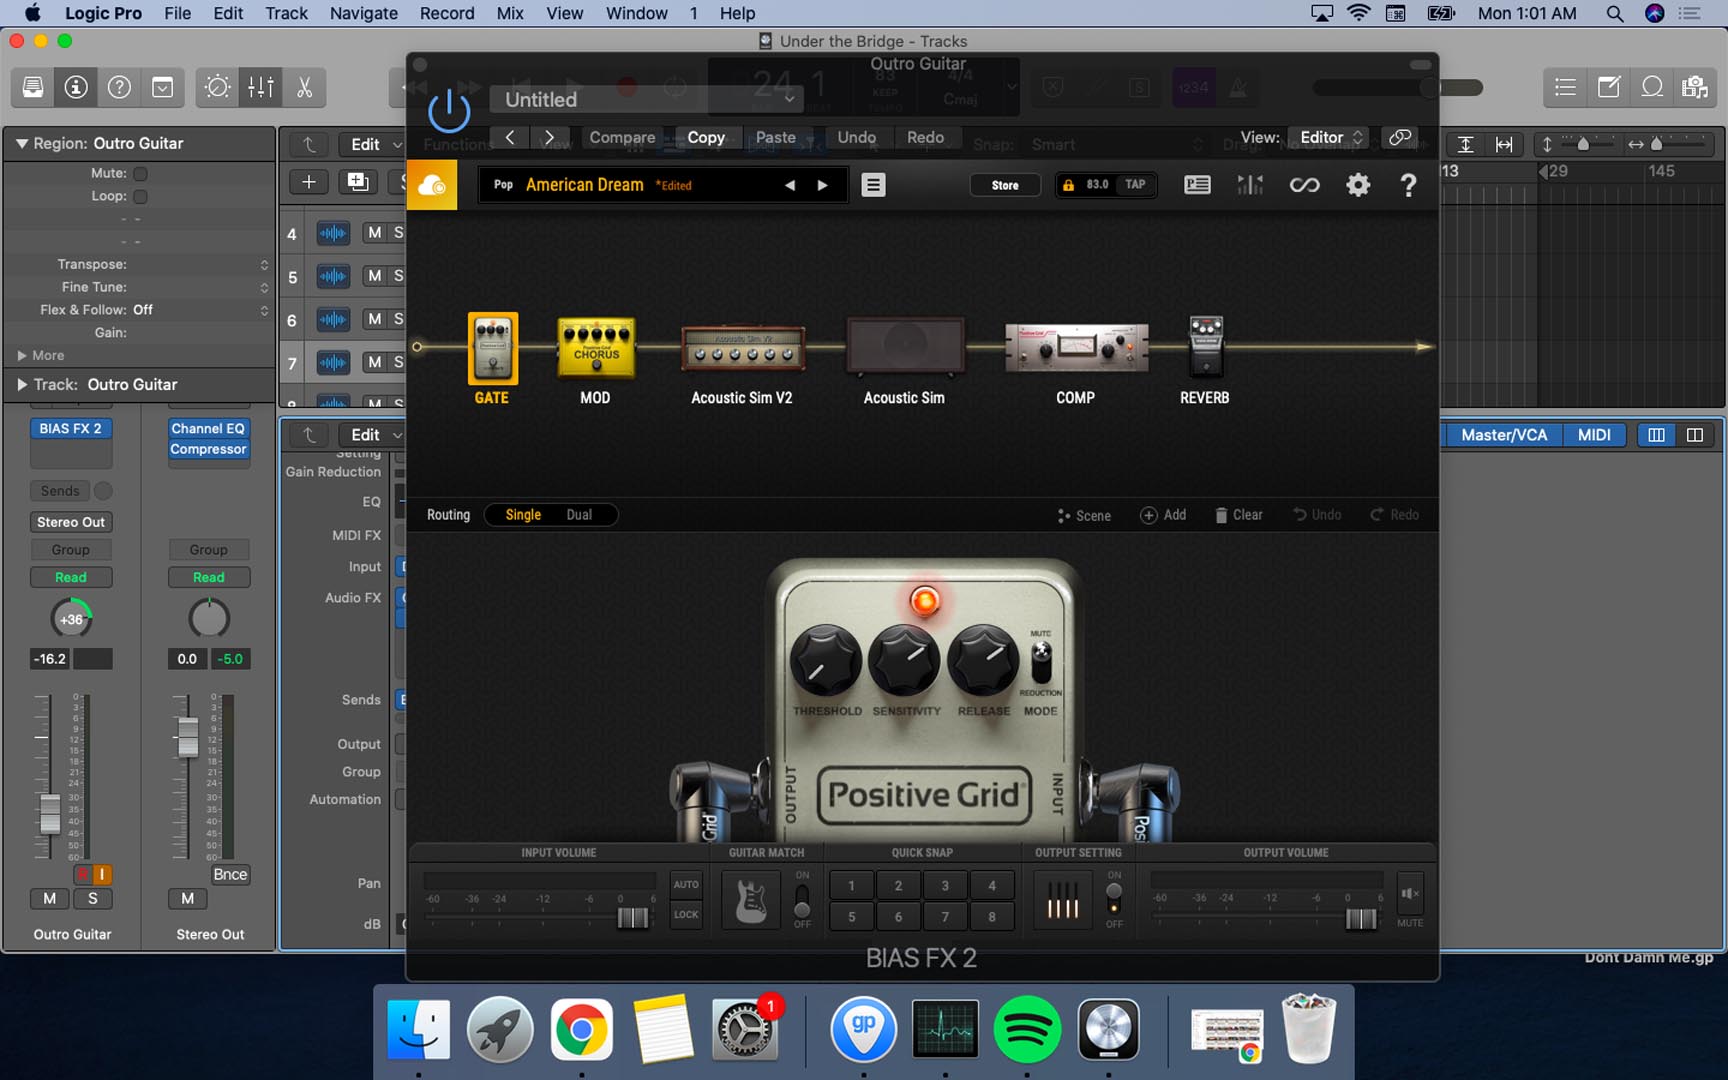Open Scissors editors button
The width and height of the screenshot is (1728, 1080).
pos(304,87)
